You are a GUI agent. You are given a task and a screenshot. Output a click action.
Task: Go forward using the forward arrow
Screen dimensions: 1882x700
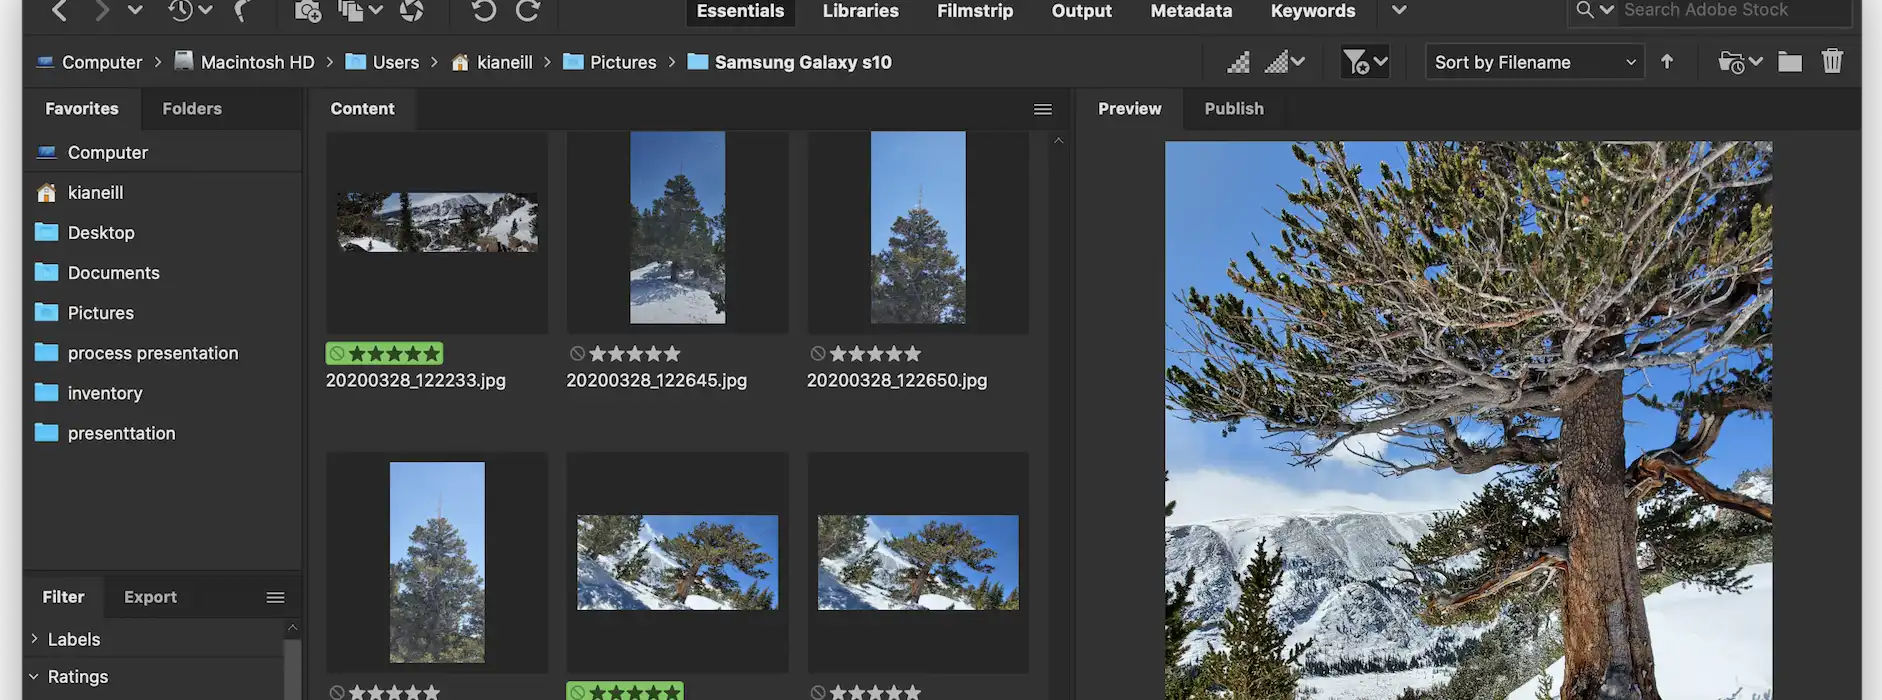click(x=101, y=11)
